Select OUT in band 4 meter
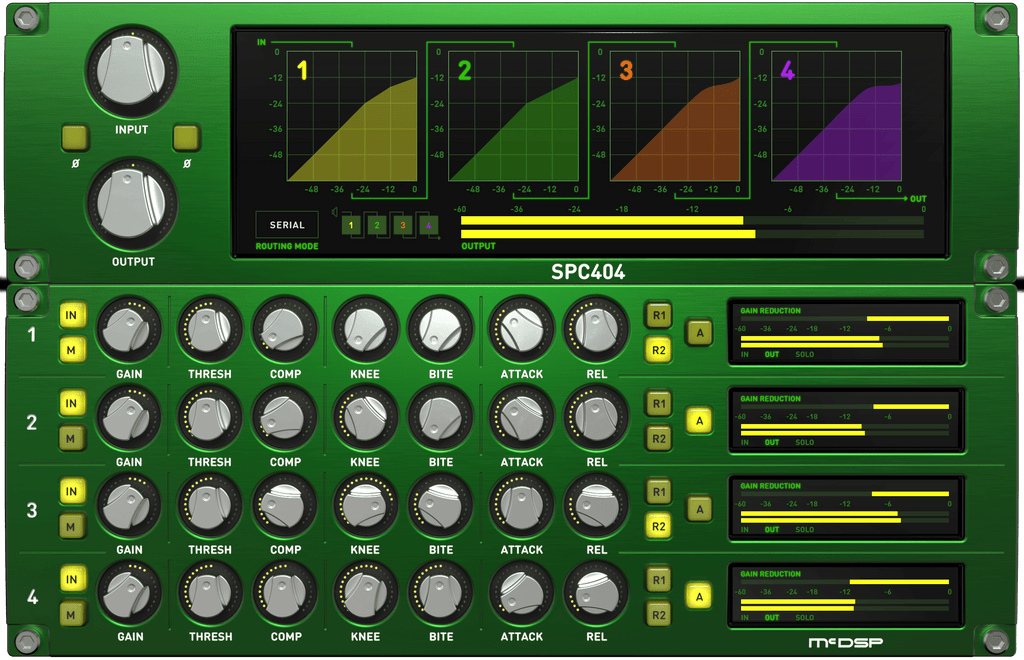Image resolution: width=1024 pixels, height=660 pixels. tap(772, 618)
